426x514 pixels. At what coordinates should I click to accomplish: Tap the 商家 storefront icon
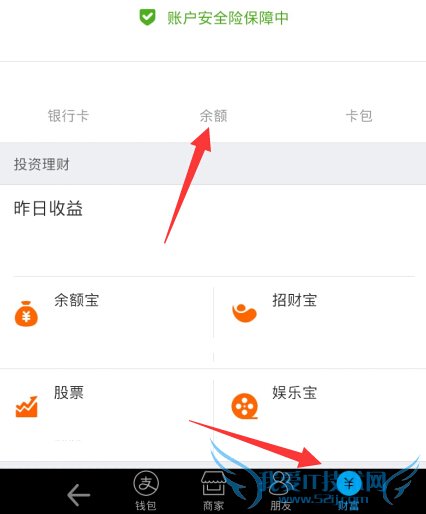point(213,484)
